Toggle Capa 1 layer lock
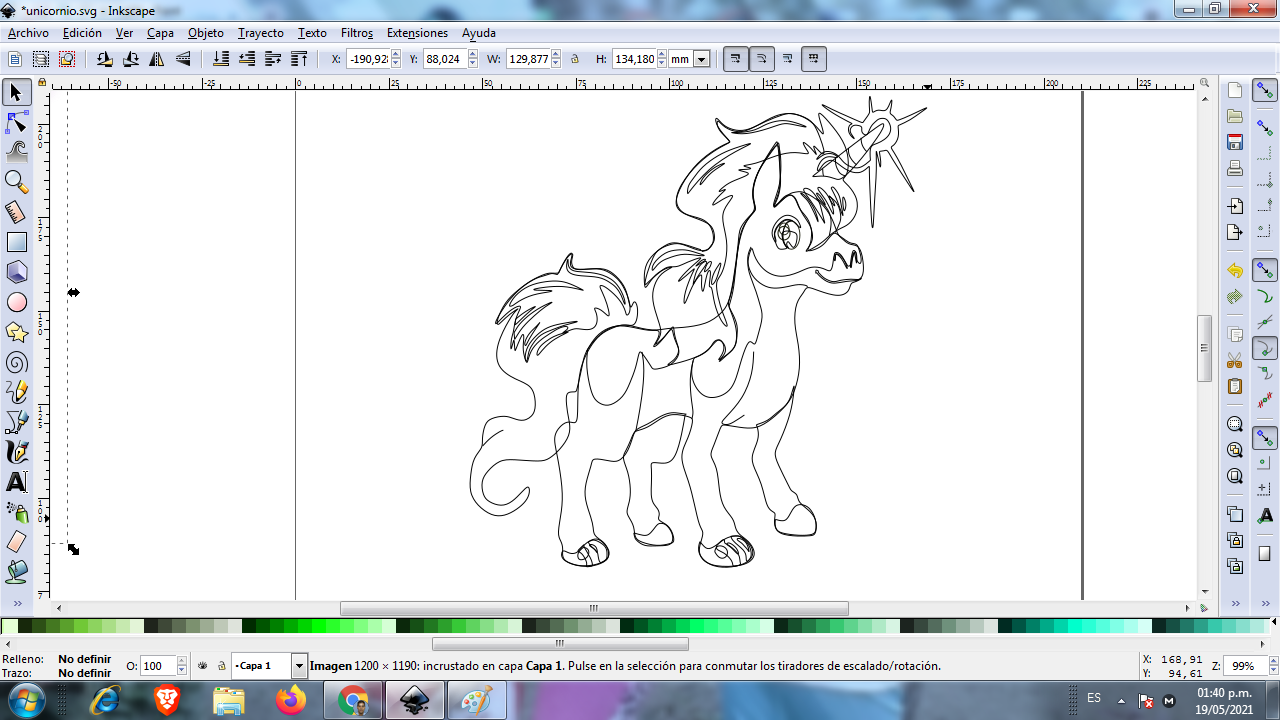 (x=221, y=666)
